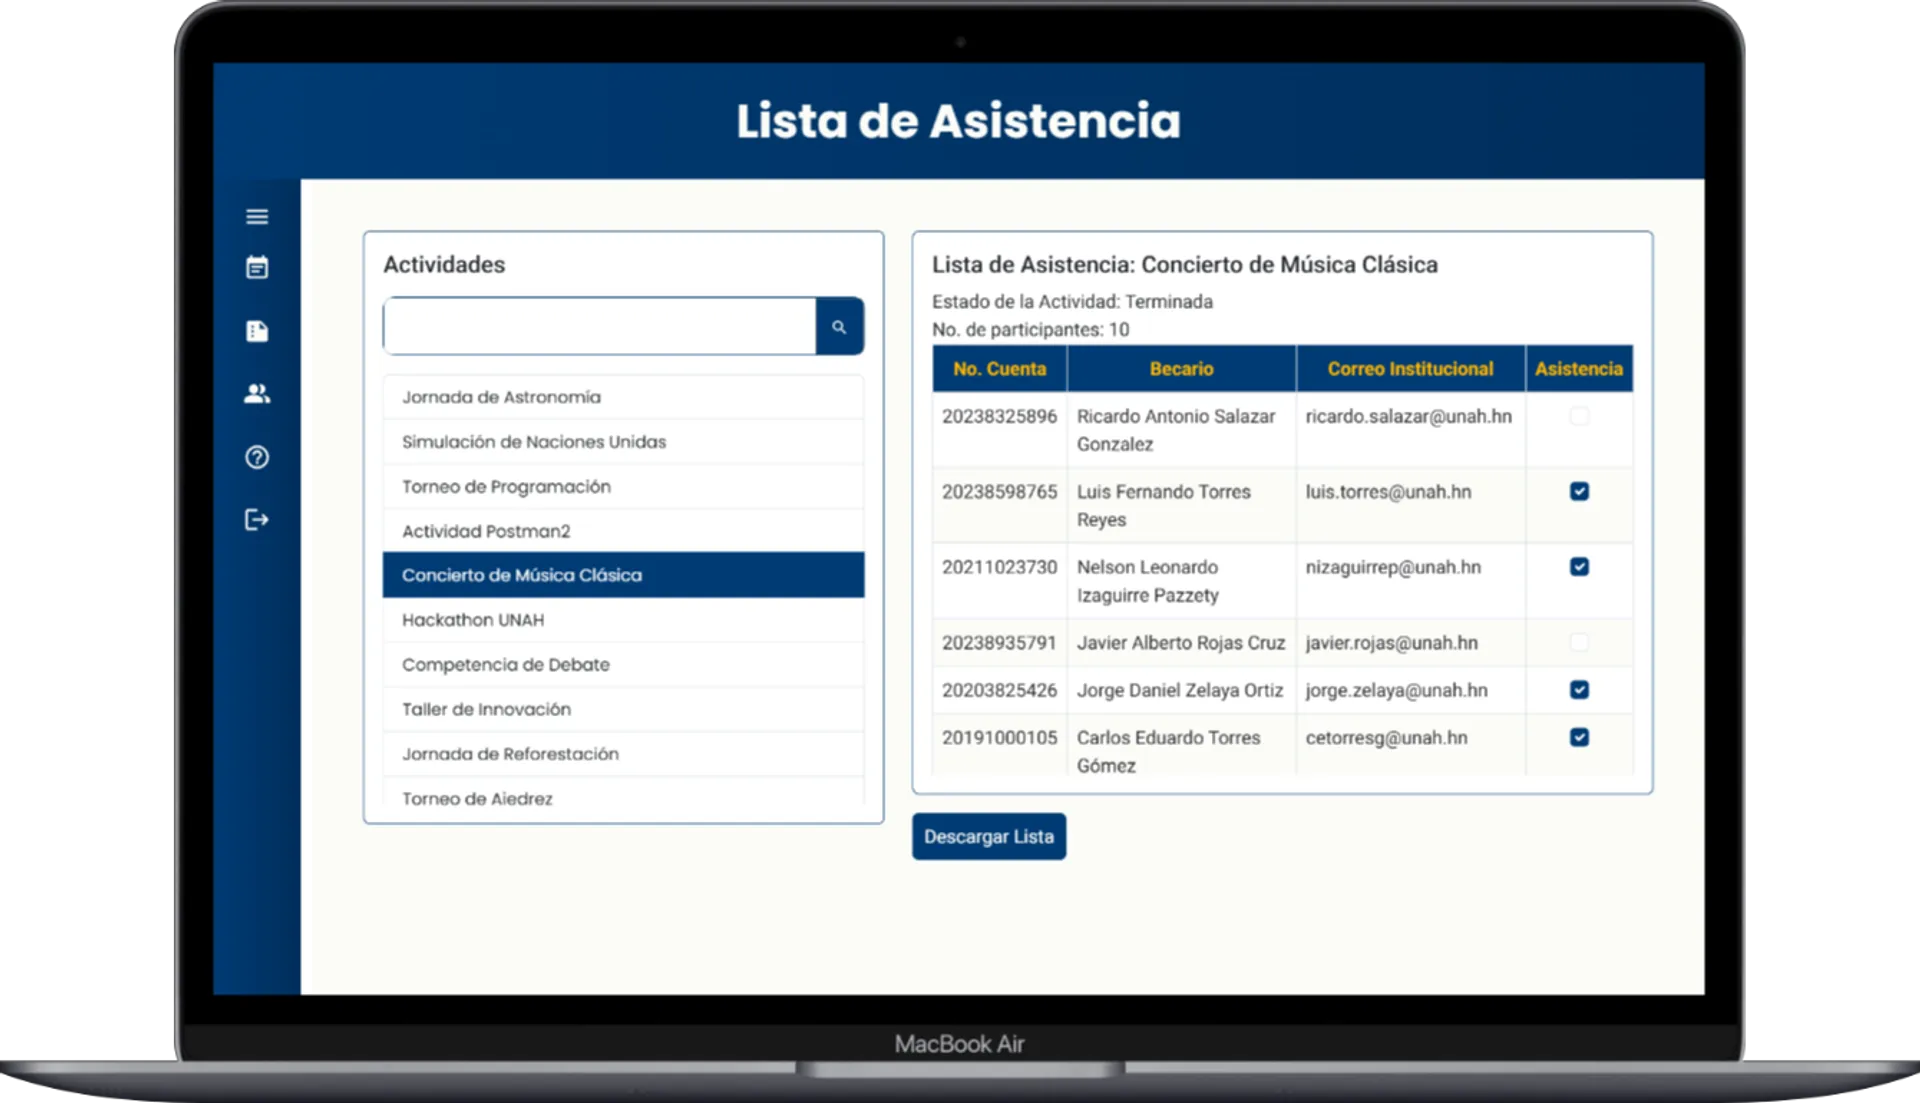Viewport: 1920px width, 1103px height.
Task: Check attendance for Ricardo Antonio Salazar
Action: pyautogui.click(x=1578, y=416)
